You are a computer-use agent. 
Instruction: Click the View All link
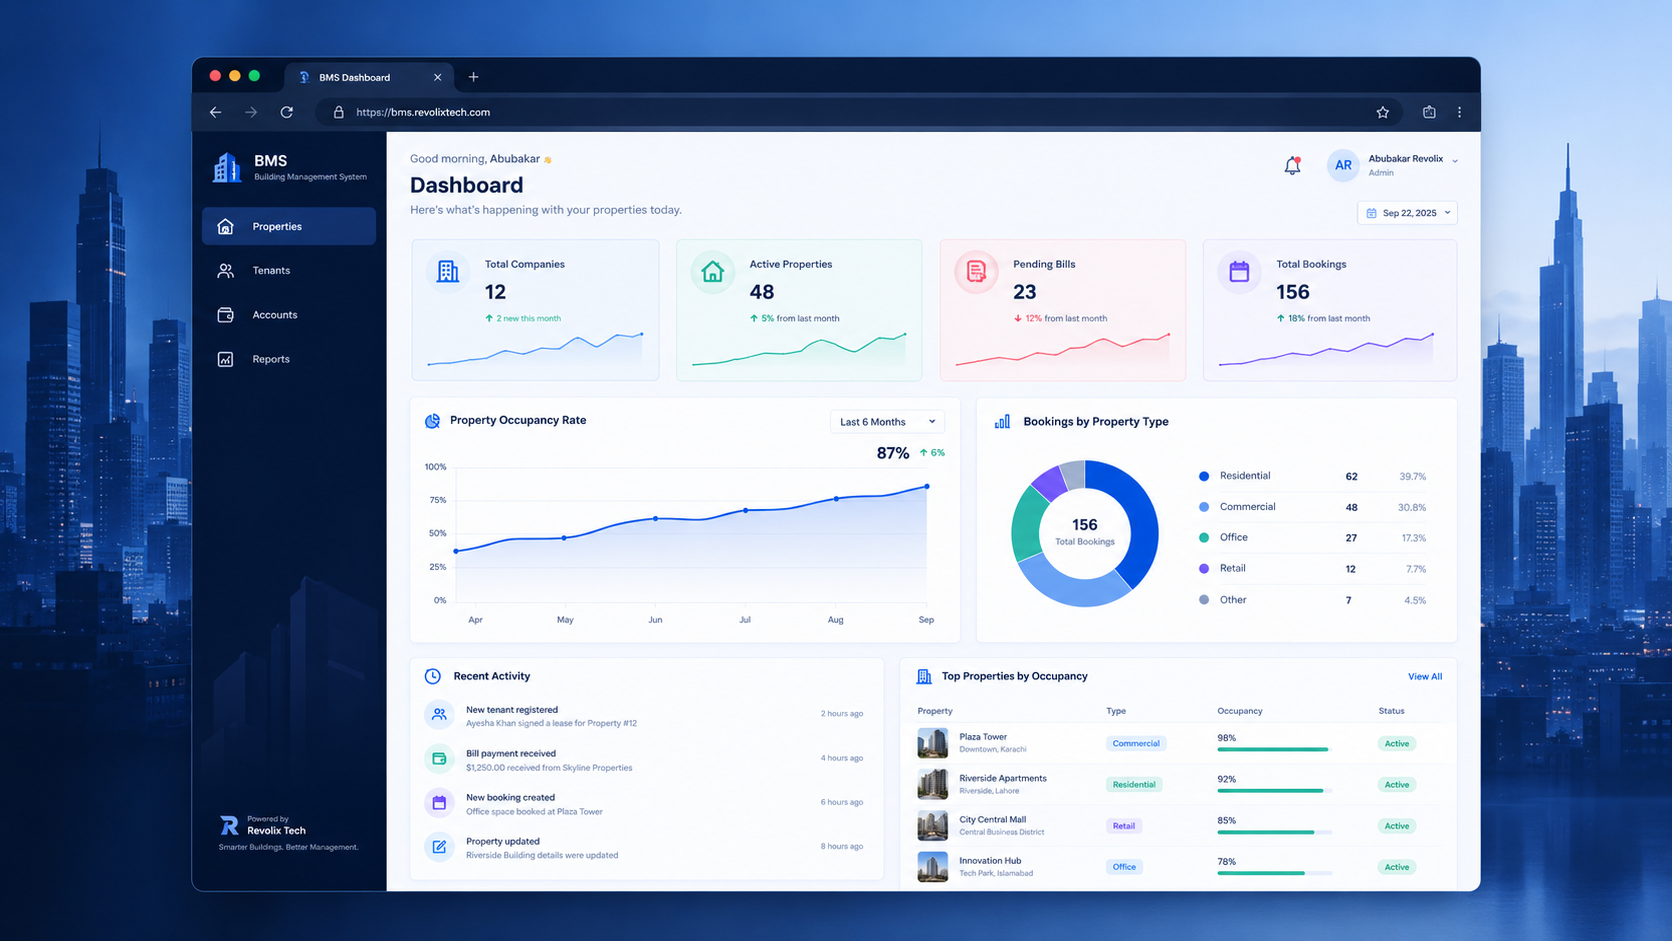pos(1425,677)
